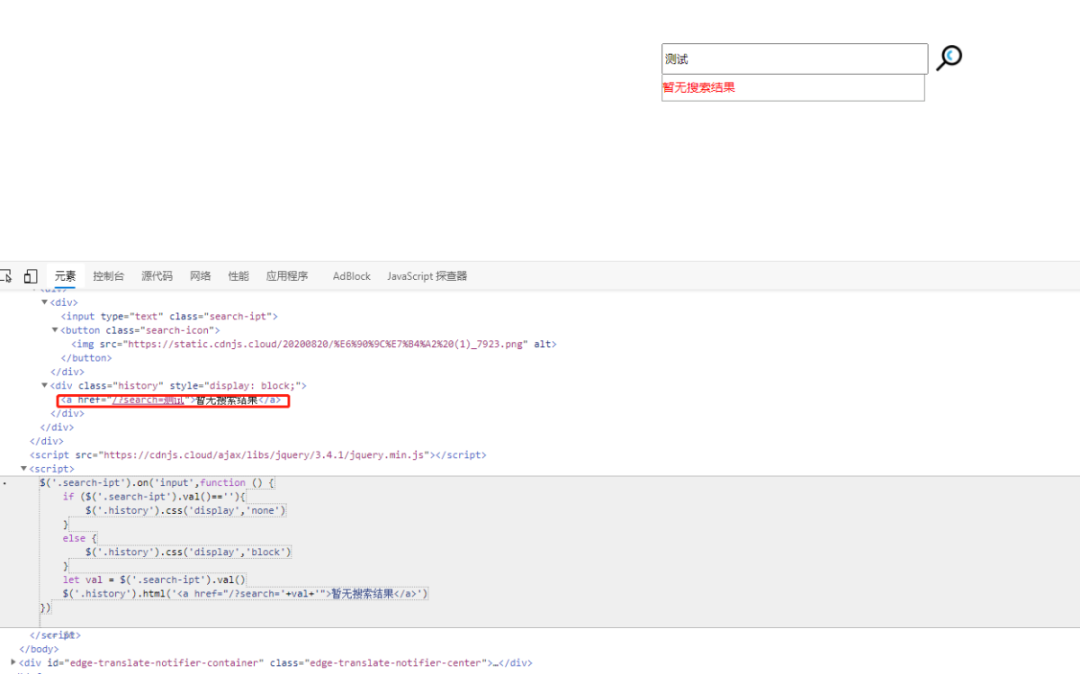Open the 源代码 tab
This screenshot has width=1080, height=674.
click(x=157, y=276)
